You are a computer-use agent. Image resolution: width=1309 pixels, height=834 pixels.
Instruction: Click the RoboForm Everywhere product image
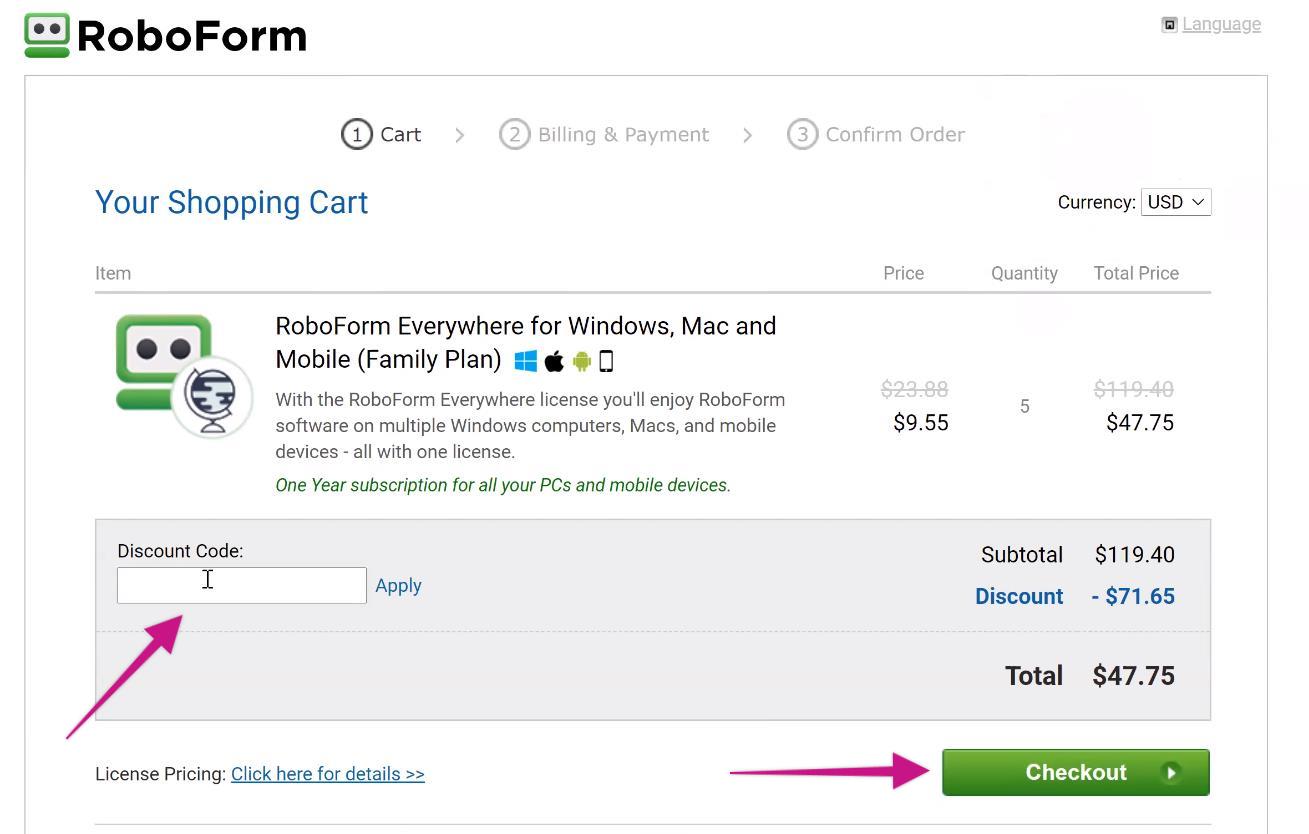tap(183, 375)
